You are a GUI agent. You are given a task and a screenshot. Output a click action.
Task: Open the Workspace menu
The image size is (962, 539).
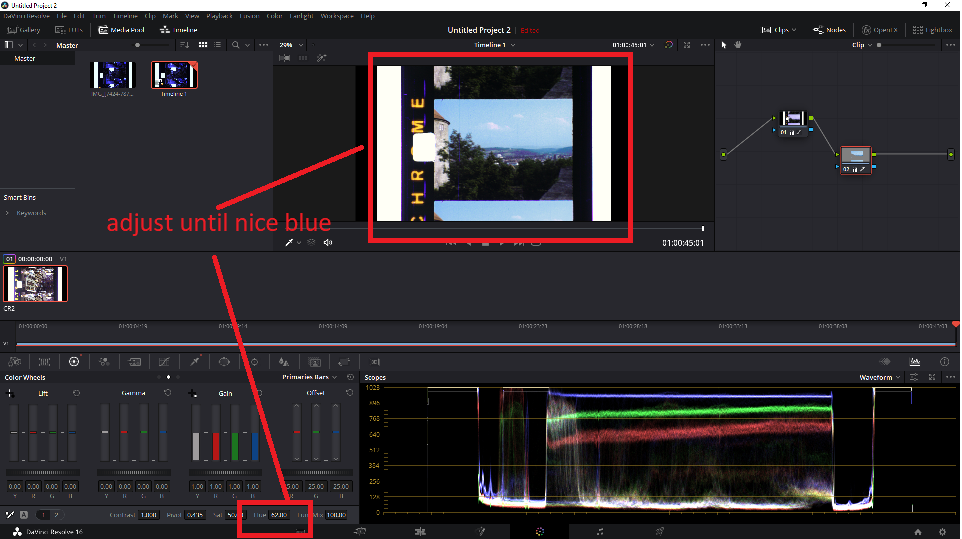coord(337,16)
